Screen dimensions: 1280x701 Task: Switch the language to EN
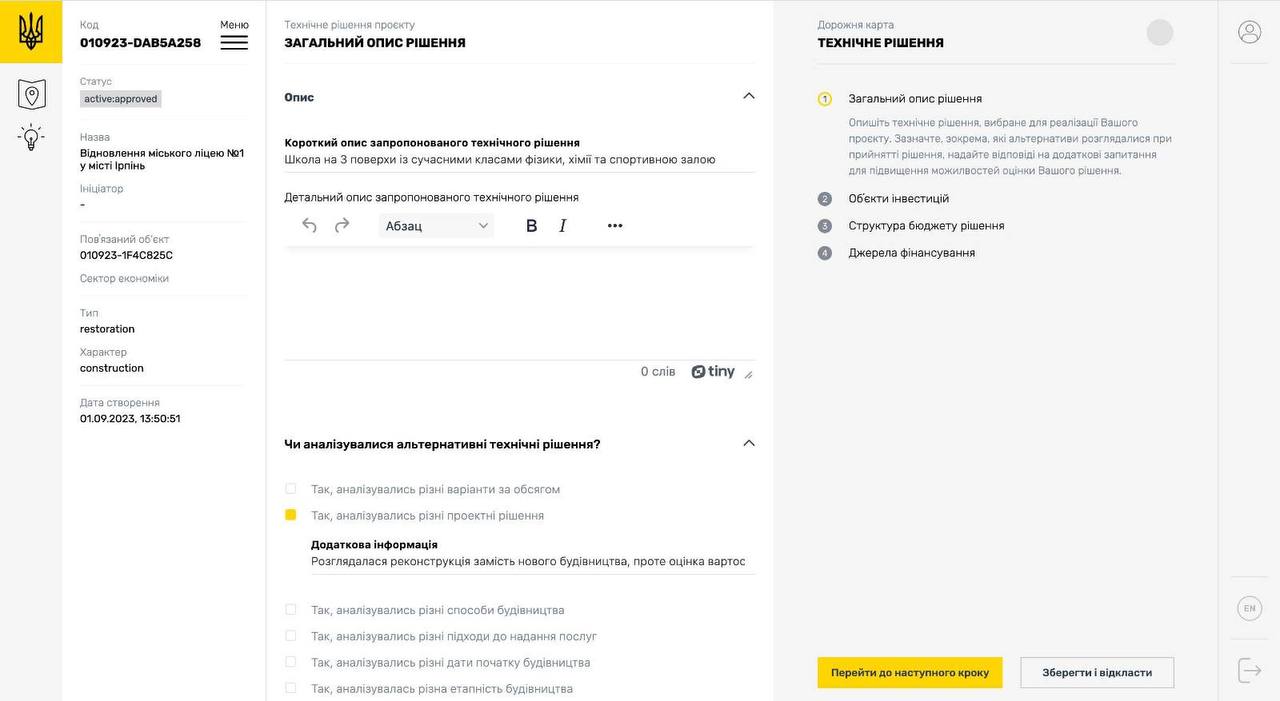(x=1249, y=608)
